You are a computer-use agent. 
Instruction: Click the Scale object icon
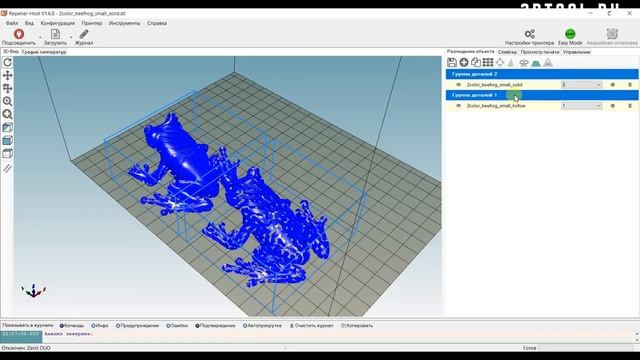coord(511,62)
